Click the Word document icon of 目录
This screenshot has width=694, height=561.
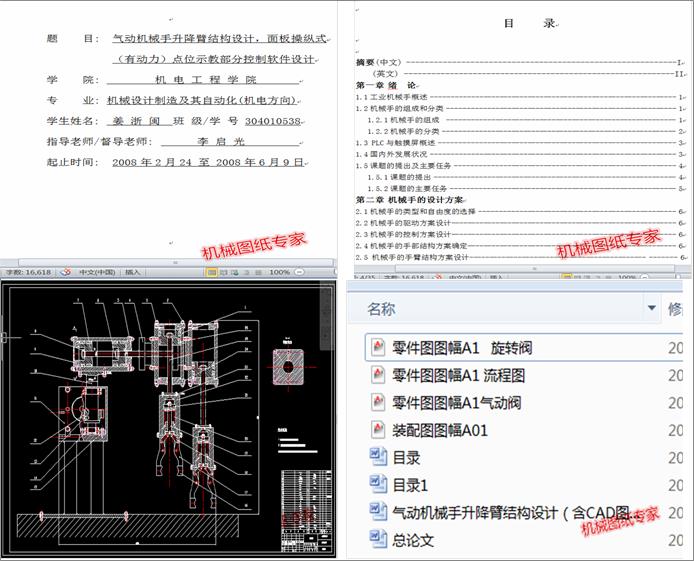click(x=378, y=457)
